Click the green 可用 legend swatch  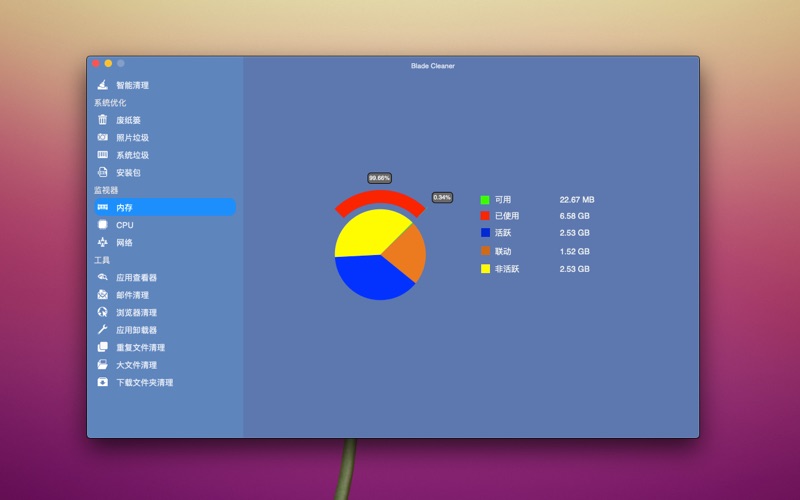point(485,199)
